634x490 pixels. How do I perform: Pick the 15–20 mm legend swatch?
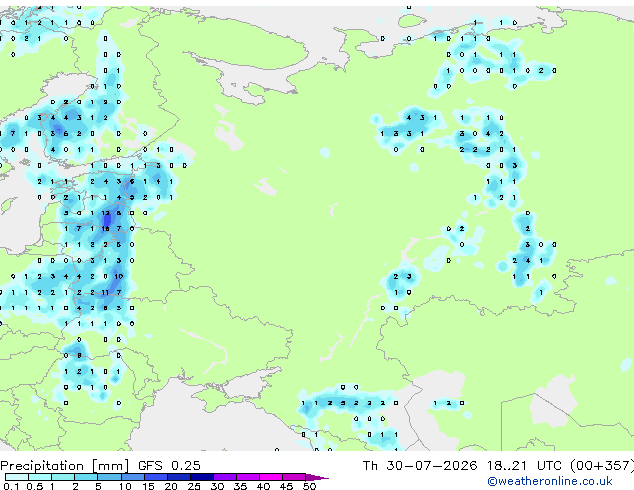click(x=156, y=477)
